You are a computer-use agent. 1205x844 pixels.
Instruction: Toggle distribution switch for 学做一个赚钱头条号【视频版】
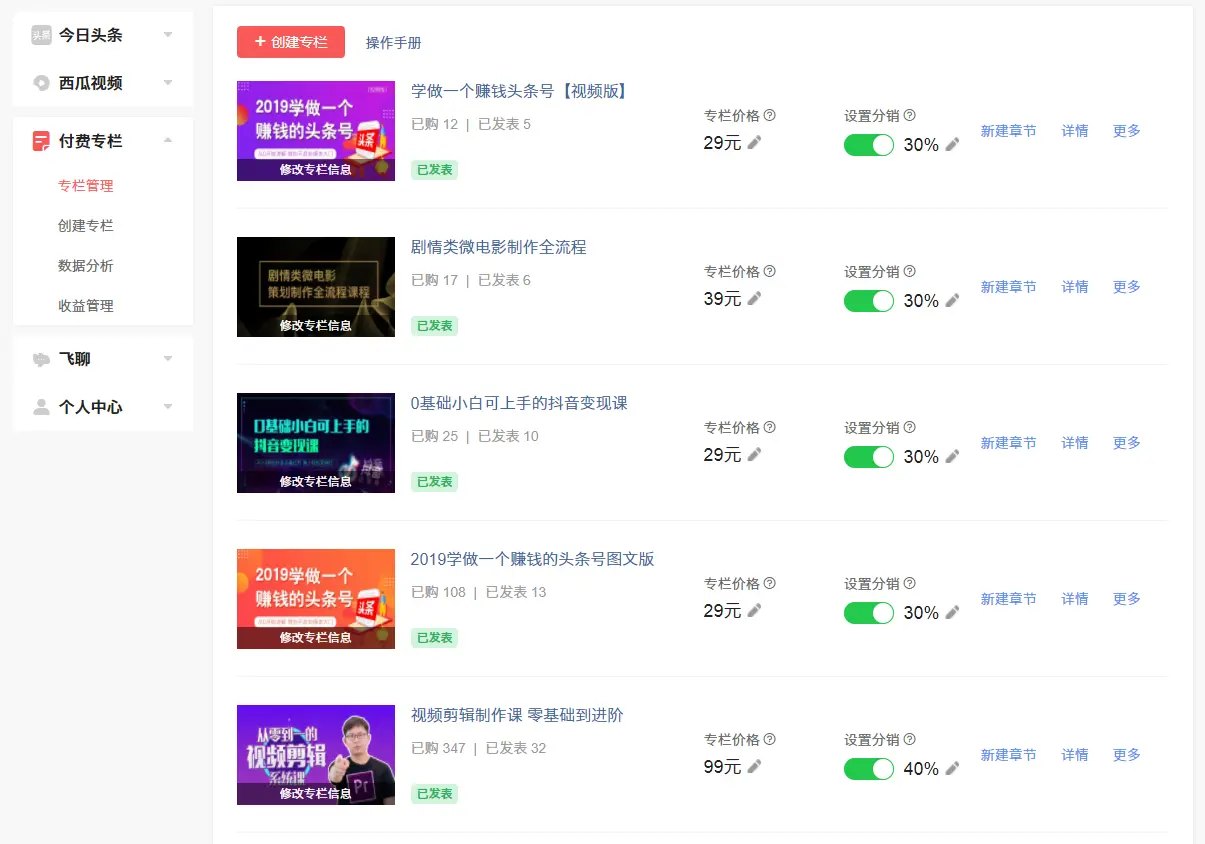tap(869, 145)
